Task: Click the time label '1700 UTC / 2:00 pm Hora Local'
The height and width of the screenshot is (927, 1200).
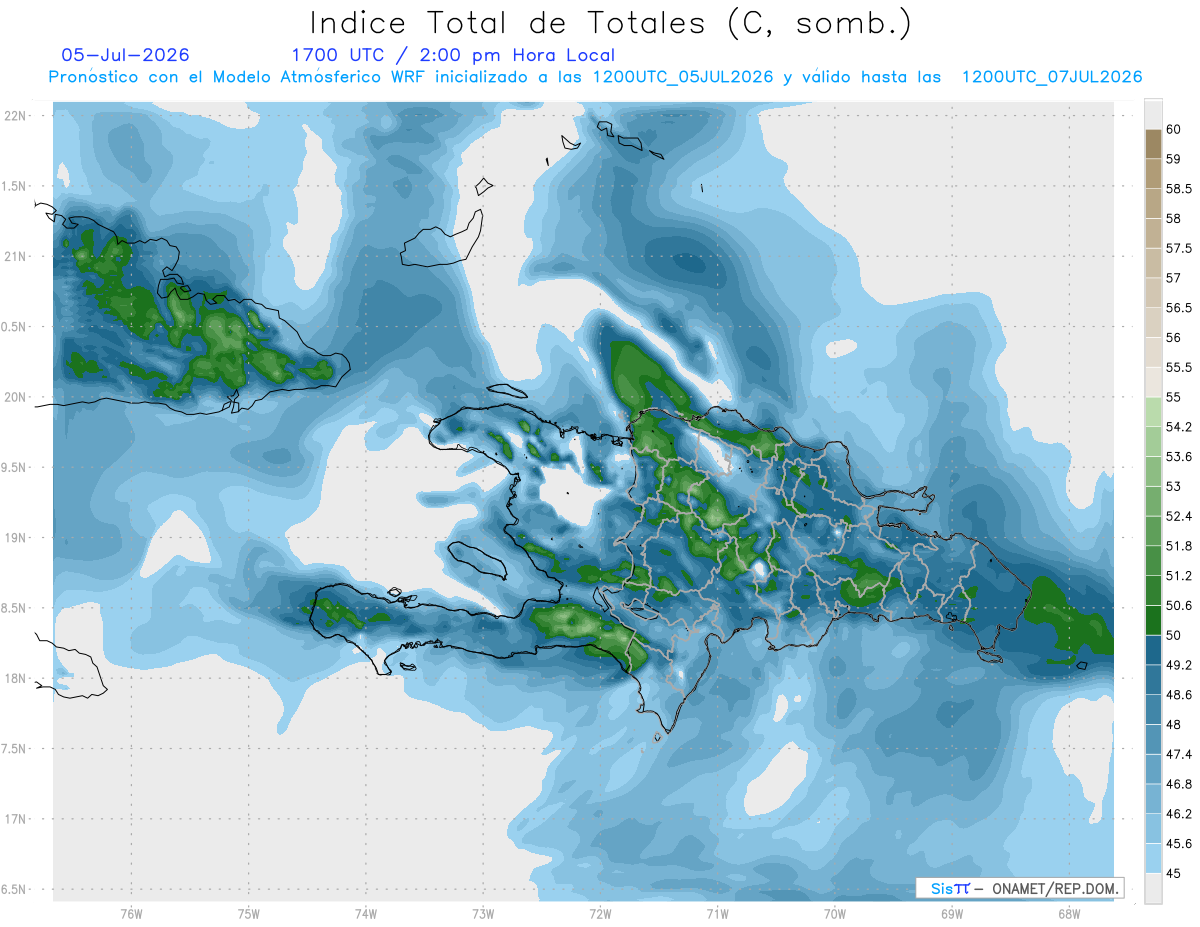Action: tap(453, 55)
